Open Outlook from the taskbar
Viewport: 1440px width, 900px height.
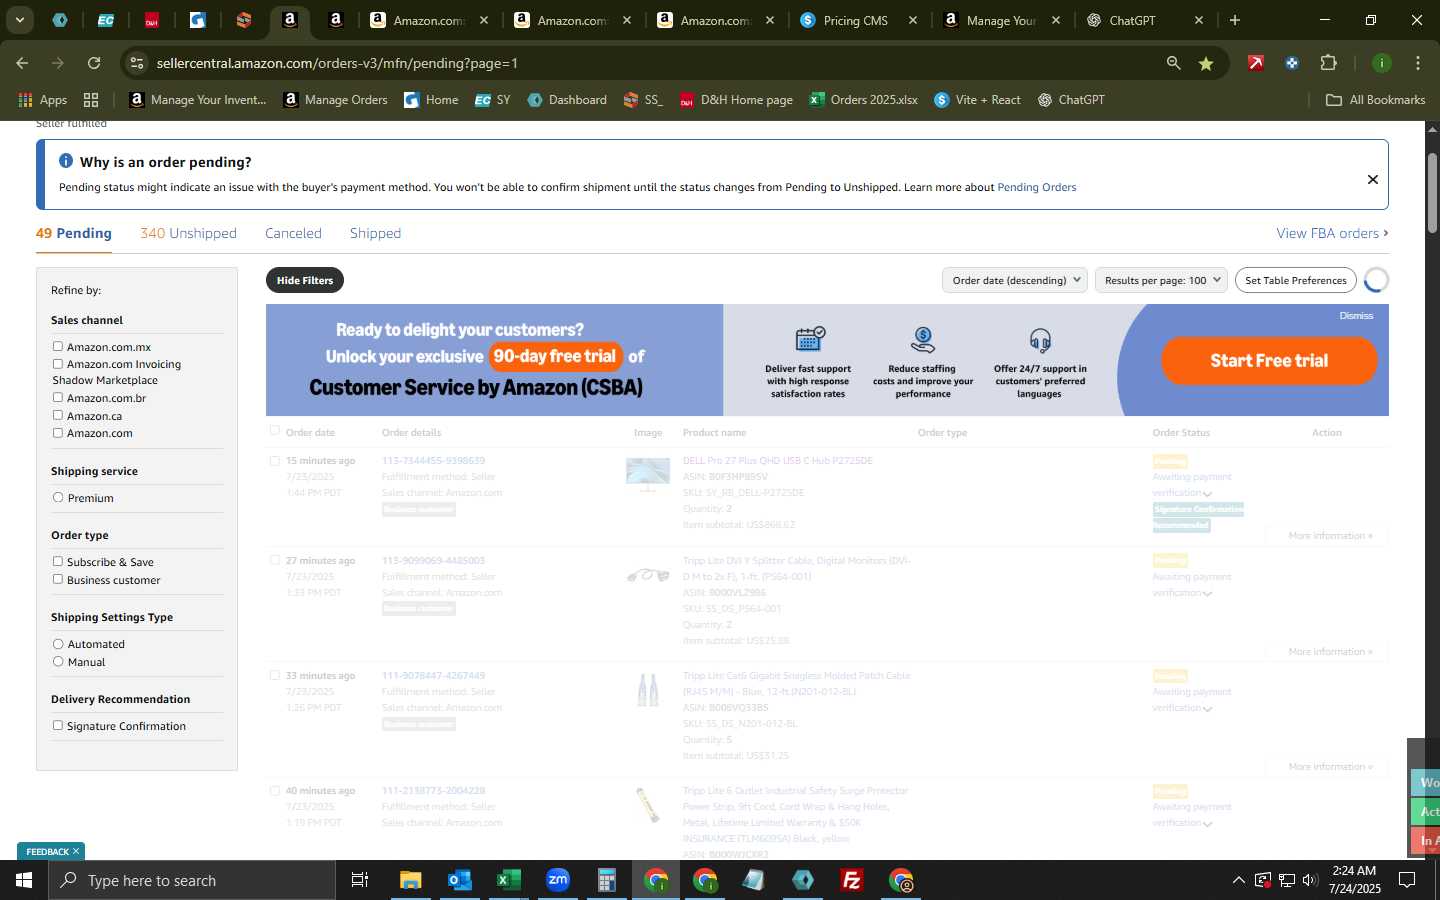coord(459,880)
